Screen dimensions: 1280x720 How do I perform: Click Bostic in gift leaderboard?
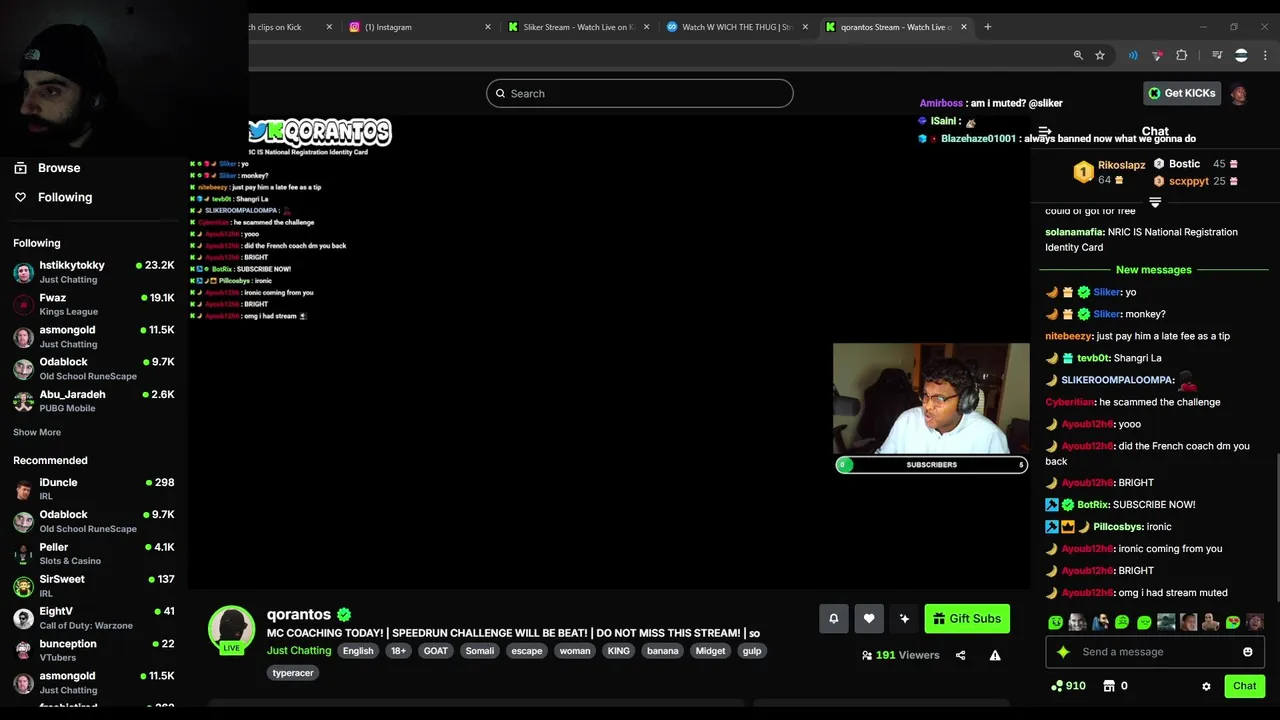click(x=1184, y=164)
